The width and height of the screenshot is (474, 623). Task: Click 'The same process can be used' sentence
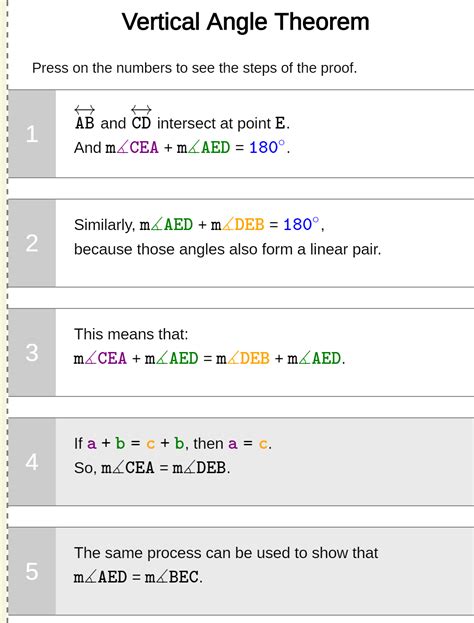(226, 553)
